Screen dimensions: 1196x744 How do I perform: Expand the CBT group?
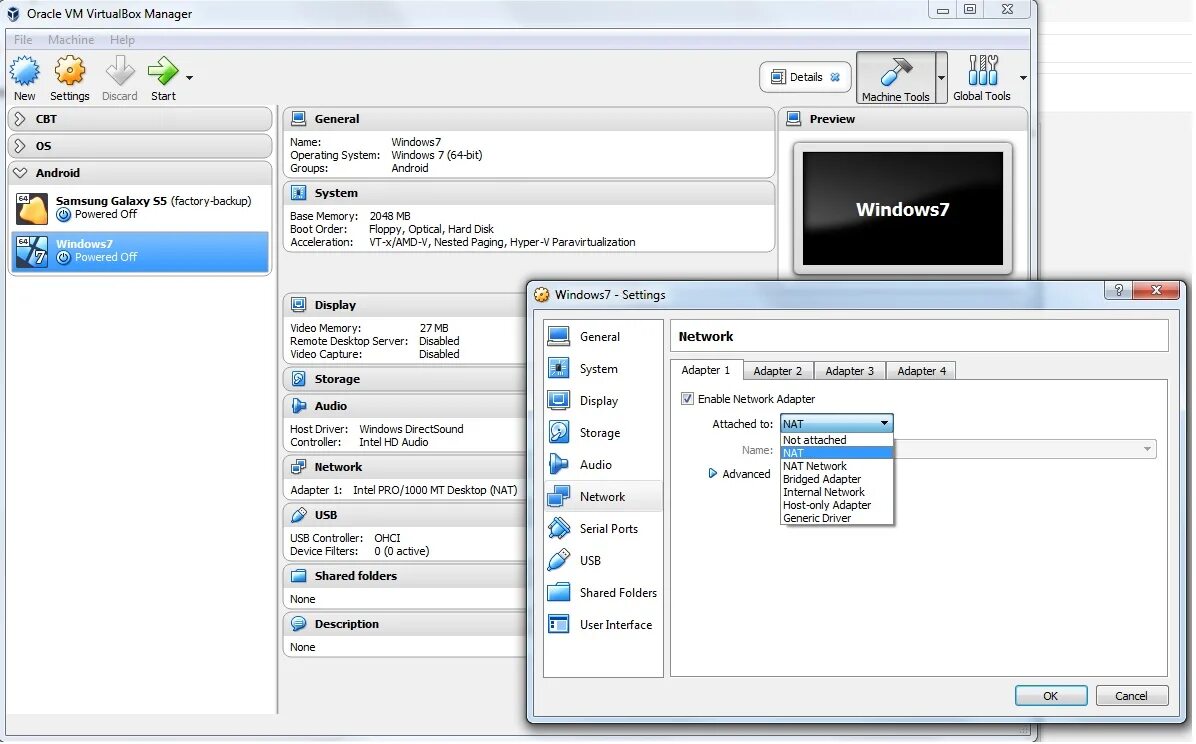(x=21, y=119)
